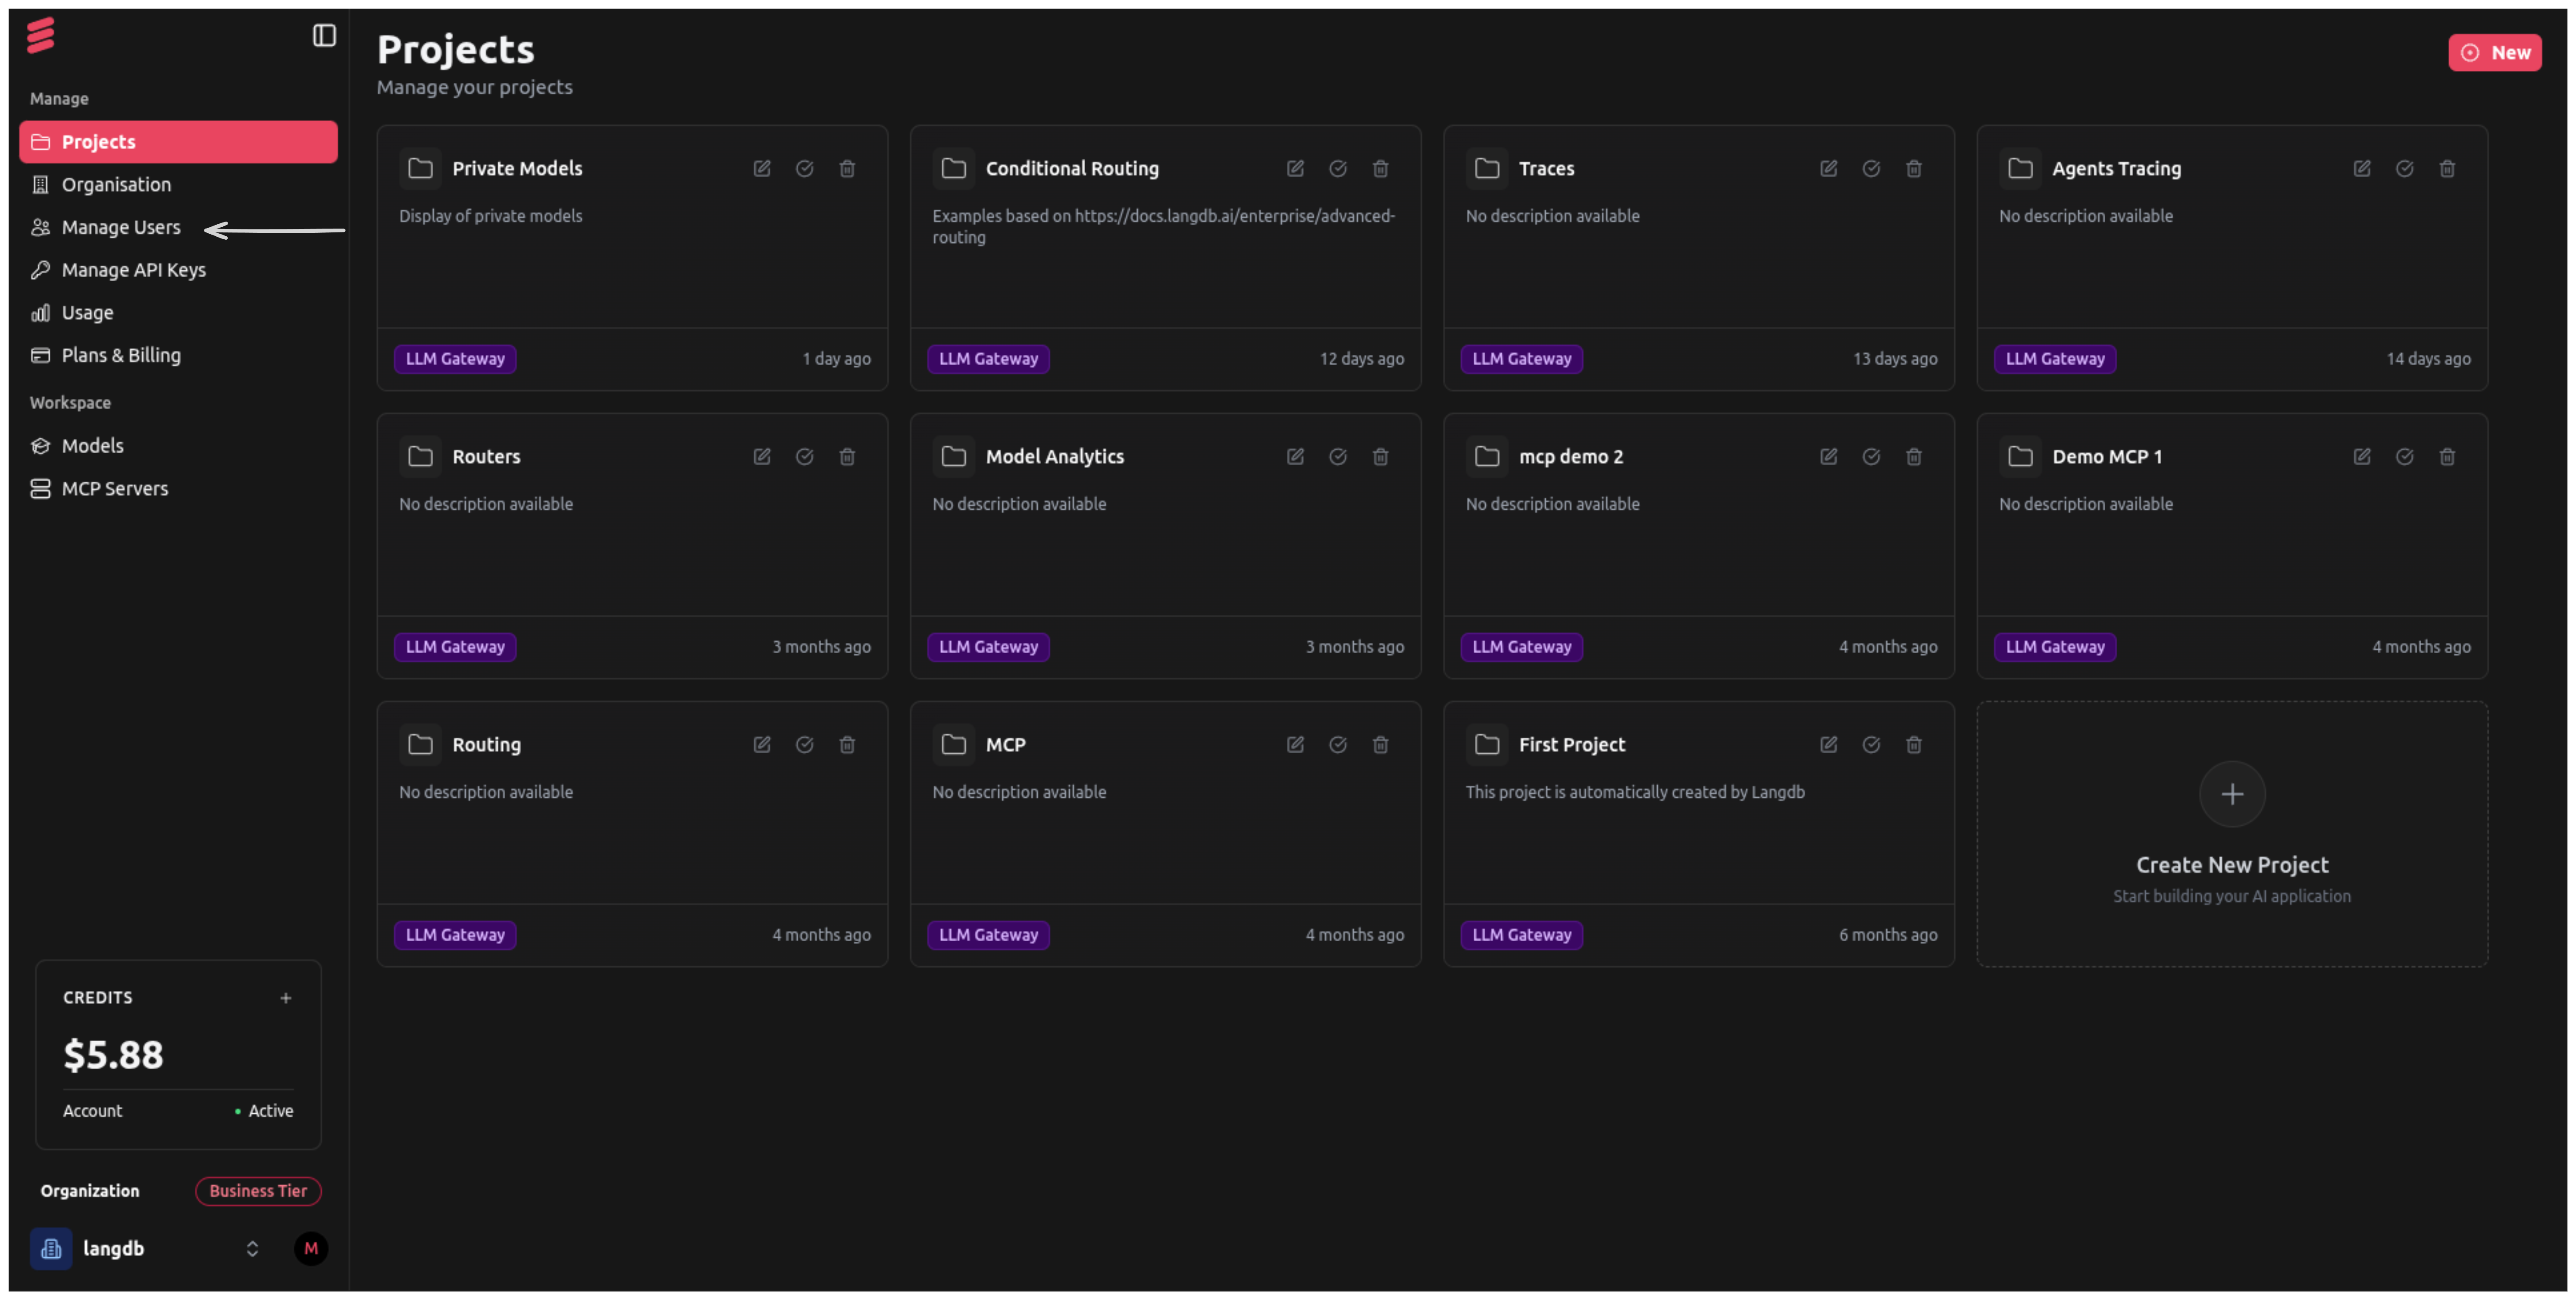
Task: Expand the langdb organization switcher
Action: point(252,1248)
